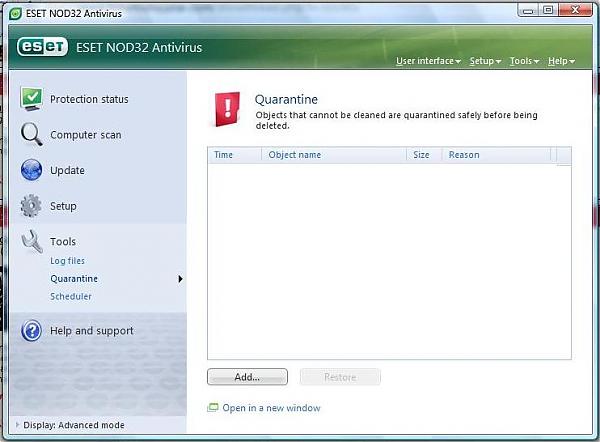This screenshot has height=442, width=600.
Task: Open the Protection status section
Action: click(x=89, y=99)
